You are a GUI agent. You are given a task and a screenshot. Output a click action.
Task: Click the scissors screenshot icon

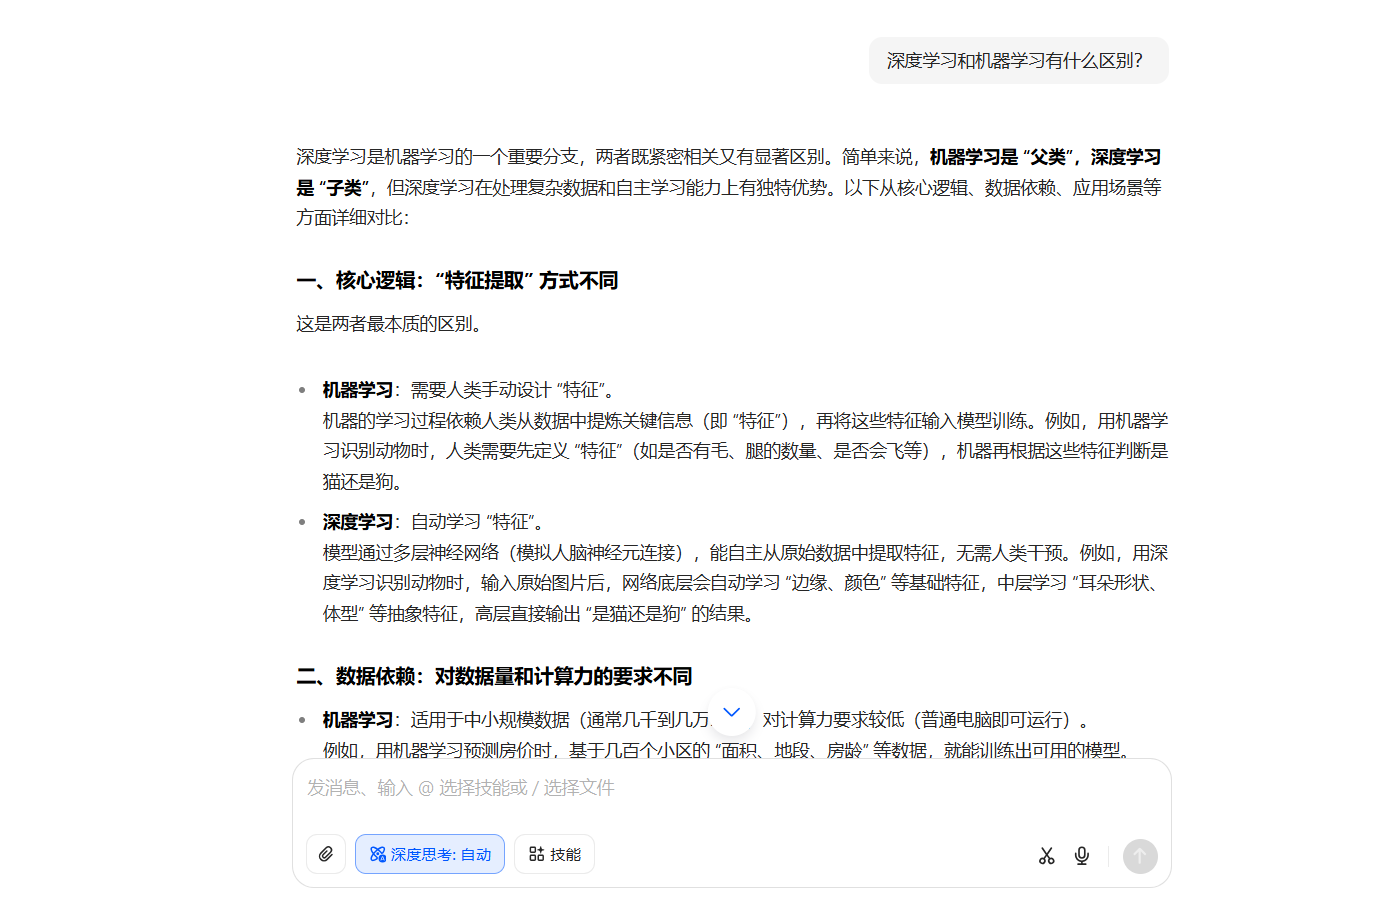(x=1046, y=855)
